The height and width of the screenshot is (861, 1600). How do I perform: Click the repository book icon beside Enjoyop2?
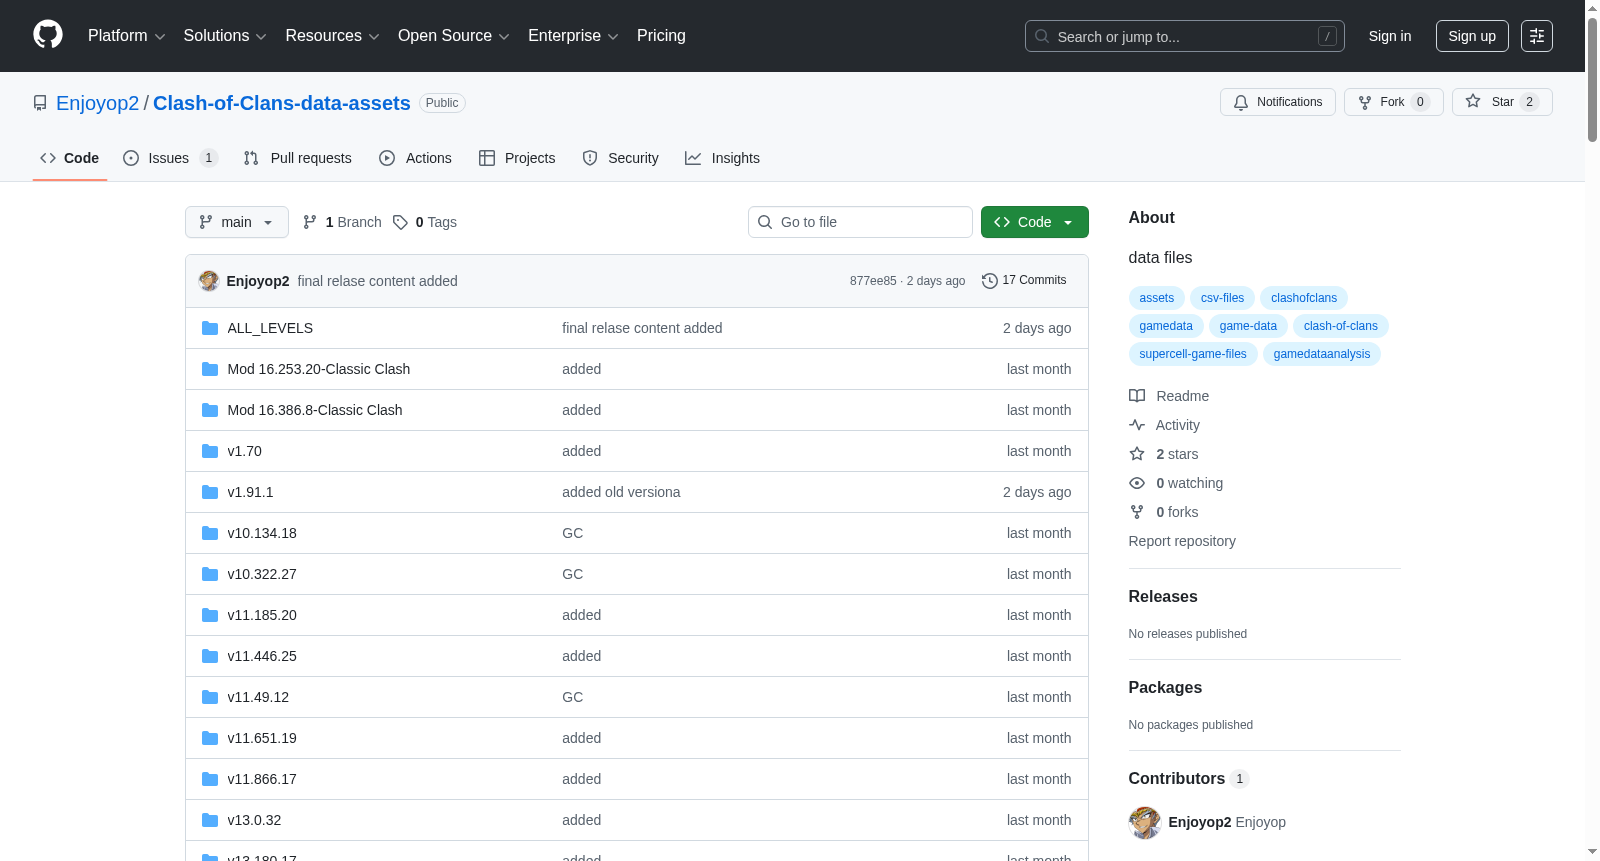[x=40, y=103]
